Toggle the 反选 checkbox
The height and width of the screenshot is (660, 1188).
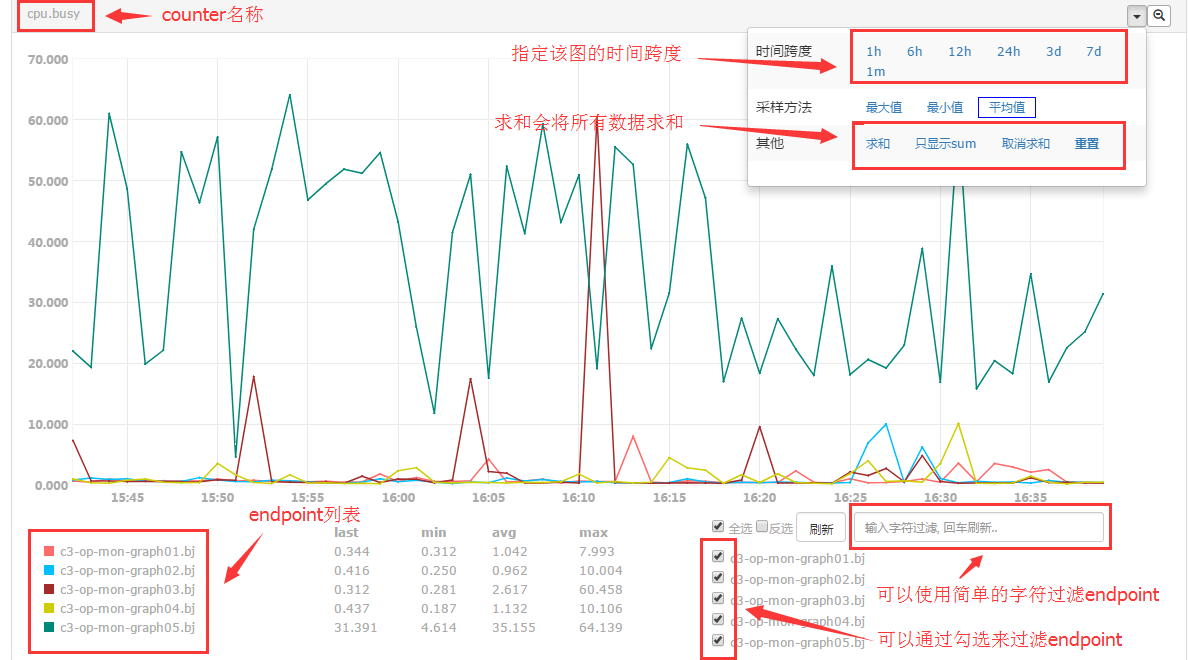762,527
